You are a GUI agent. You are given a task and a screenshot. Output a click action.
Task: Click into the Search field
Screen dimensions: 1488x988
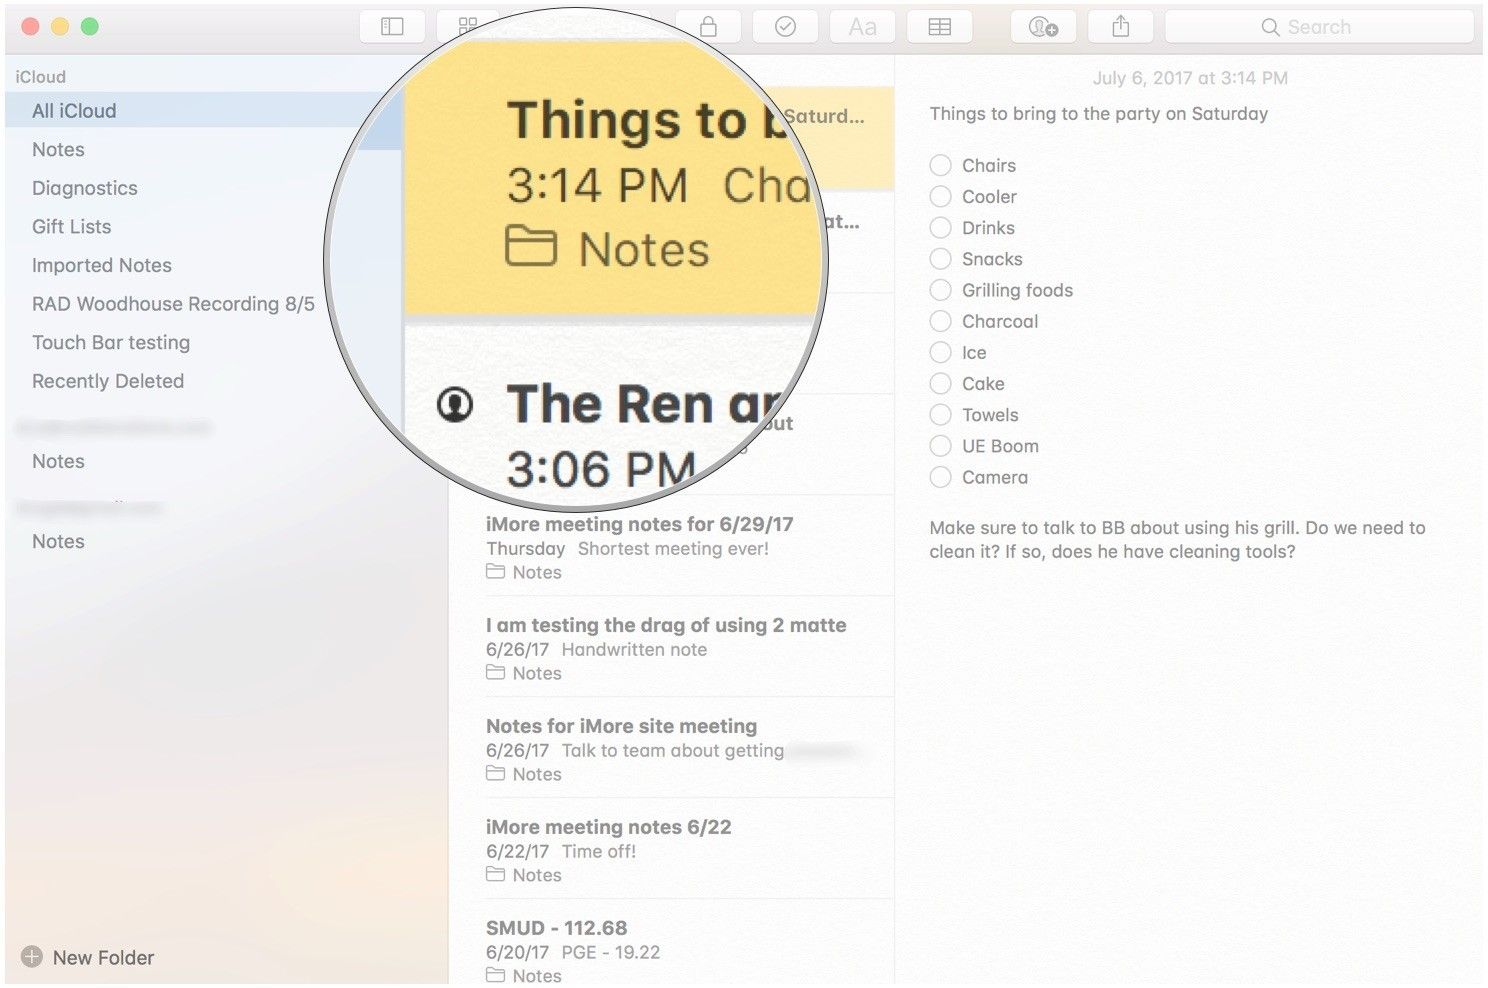tap(1318, 27)
